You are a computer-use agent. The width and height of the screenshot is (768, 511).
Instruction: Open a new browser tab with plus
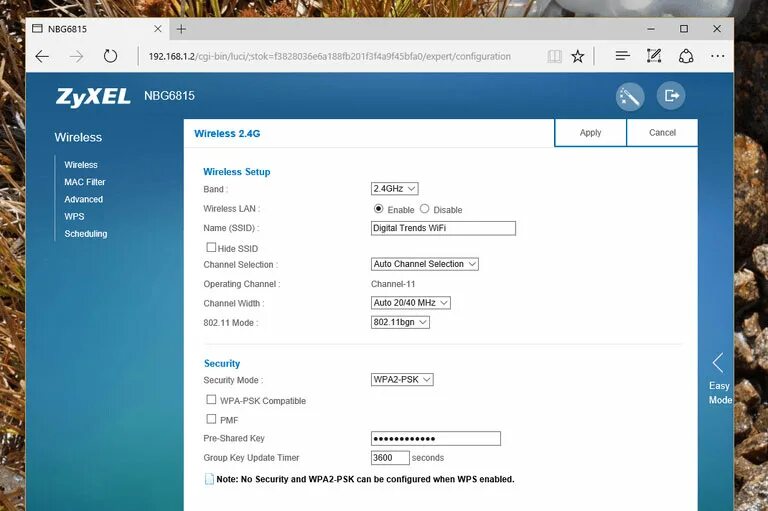[181, 29]
